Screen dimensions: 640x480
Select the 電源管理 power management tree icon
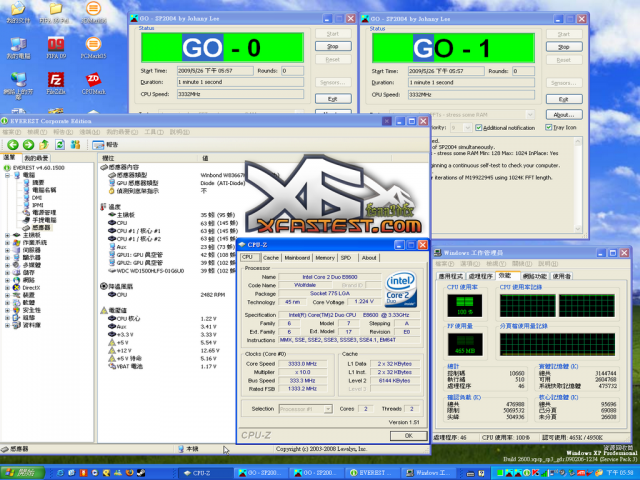pos(27,213)
